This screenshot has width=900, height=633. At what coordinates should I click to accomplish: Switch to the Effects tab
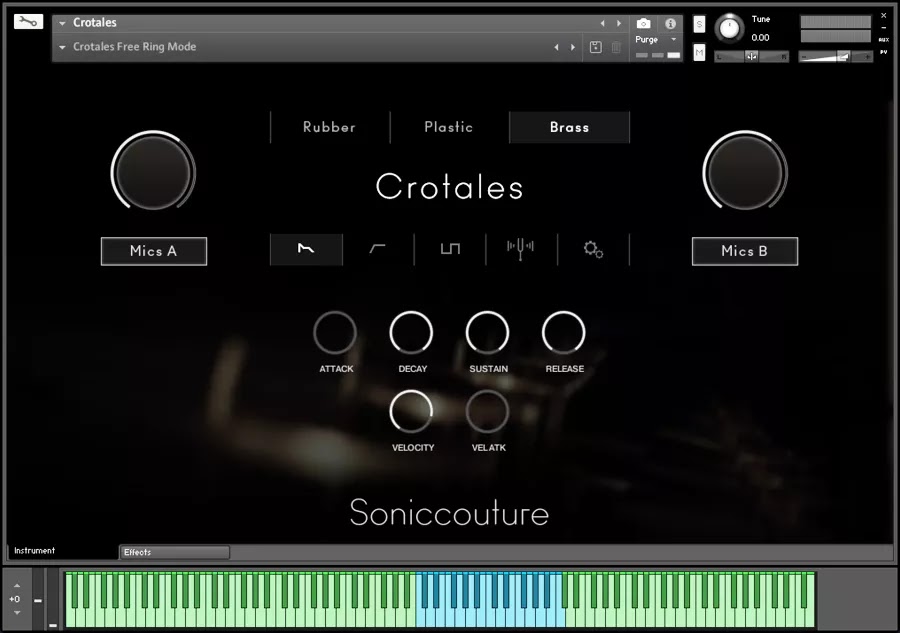[173, 551]
